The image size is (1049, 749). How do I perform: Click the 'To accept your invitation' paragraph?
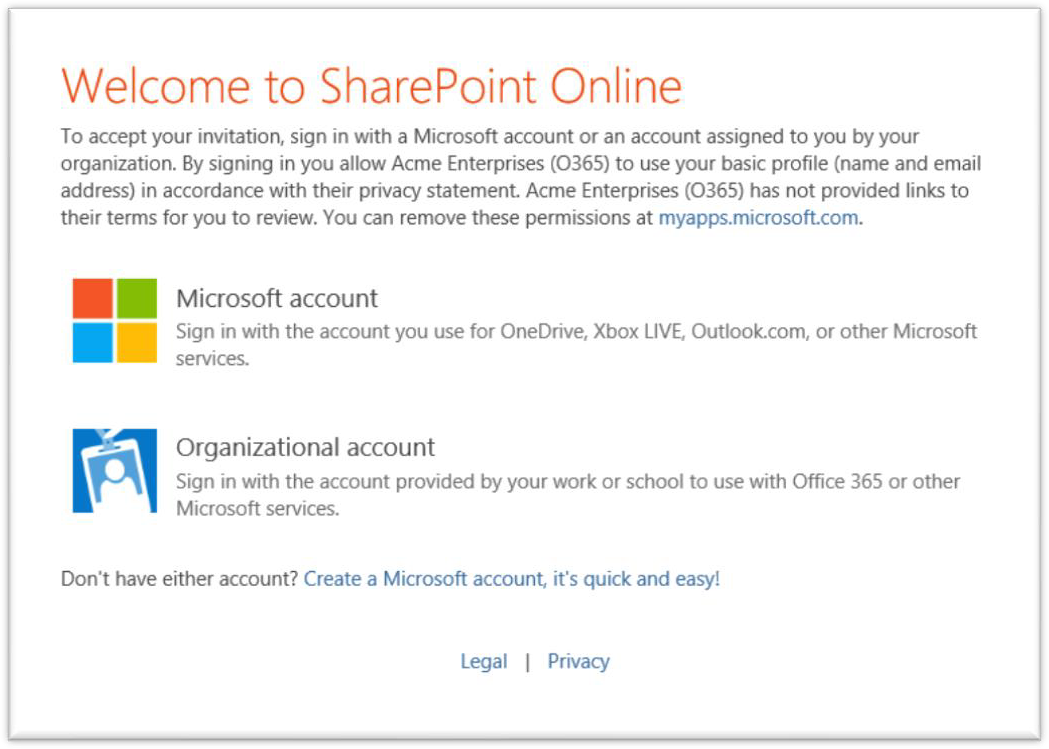point(521,177)
